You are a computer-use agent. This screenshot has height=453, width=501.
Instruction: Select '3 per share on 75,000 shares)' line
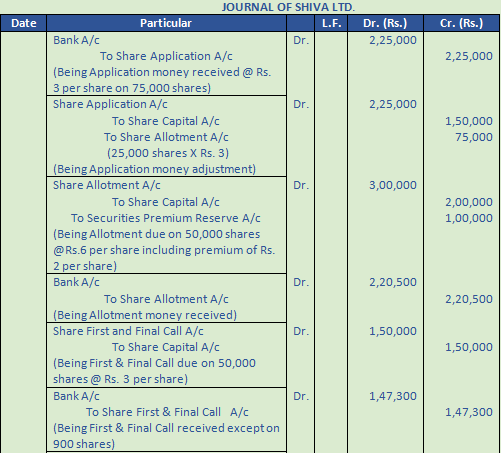coord(132,88)
